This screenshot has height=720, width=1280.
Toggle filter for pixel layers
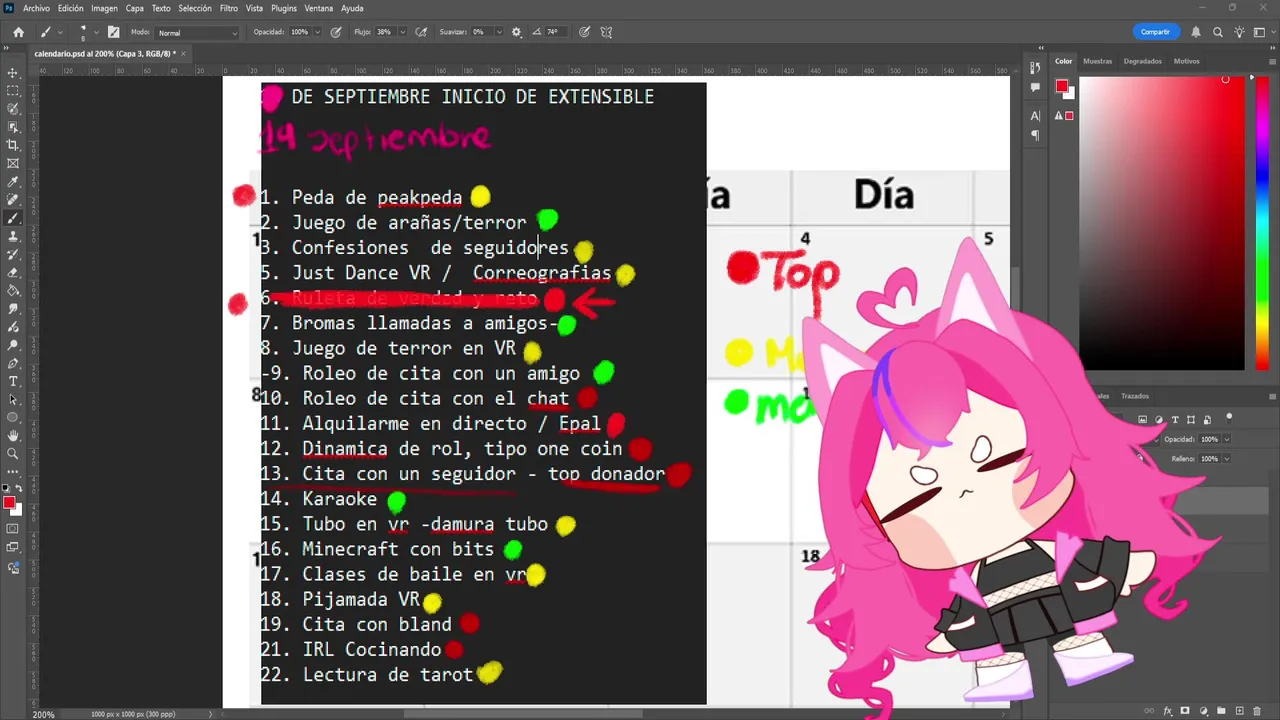tap(1143, 420)
